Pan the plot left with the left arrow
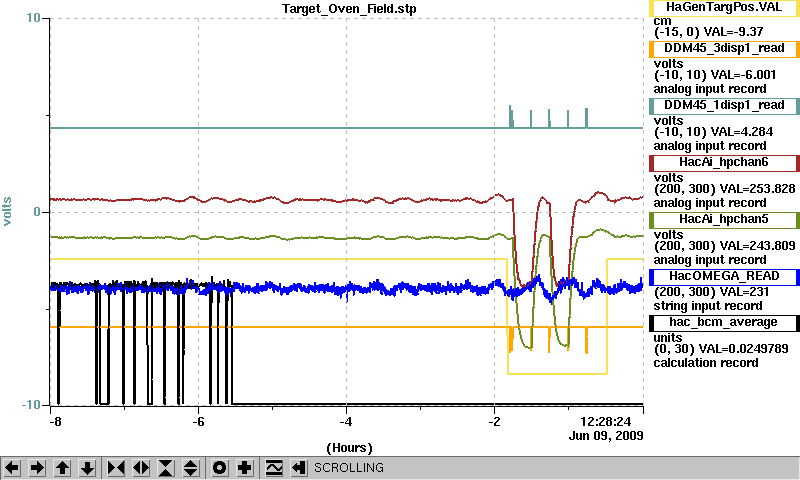 pos(12,468)
